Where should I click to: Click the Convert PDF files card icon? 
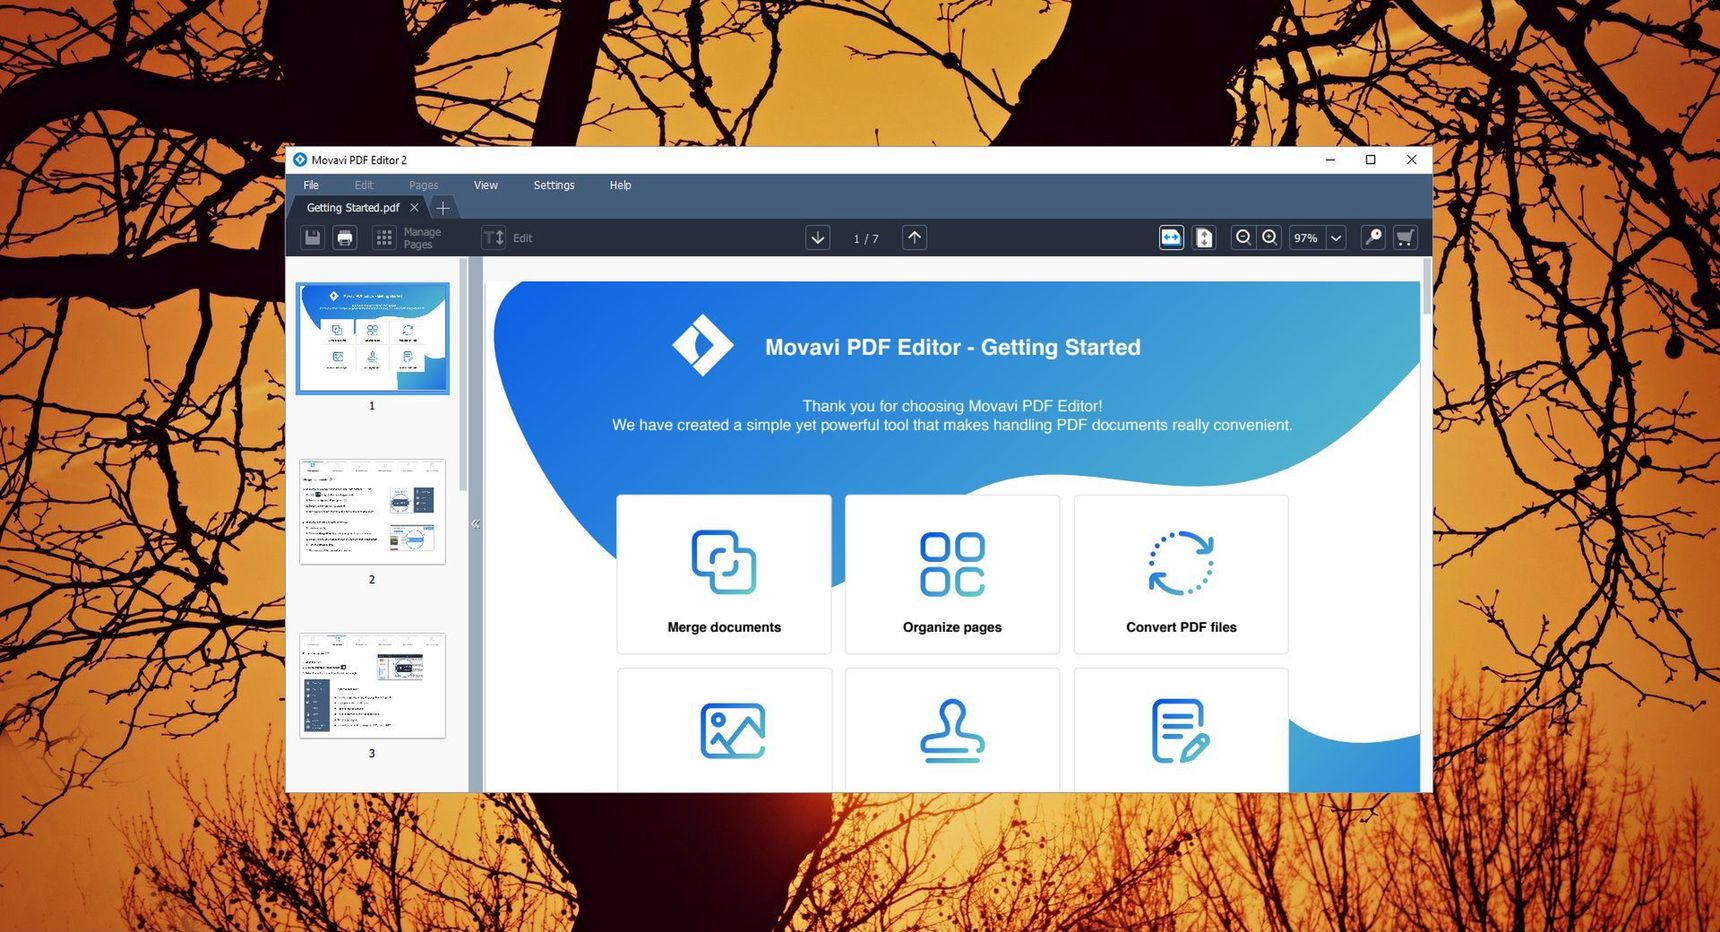pyautogui.click(x=1181, y=563)
